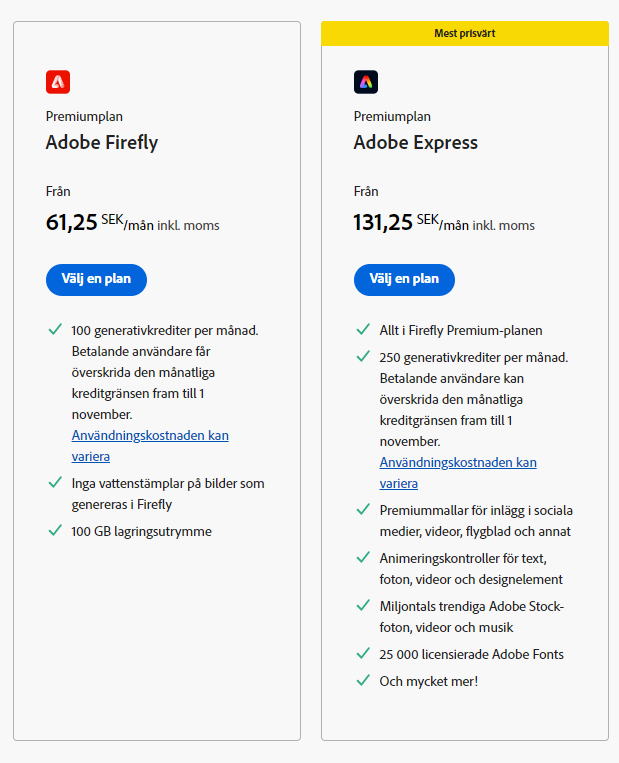This screenshot has height=763, width=619.
Task: Click checkmark next to 100 GB lagringsutrymme
Action: click(x=55, y=530)
